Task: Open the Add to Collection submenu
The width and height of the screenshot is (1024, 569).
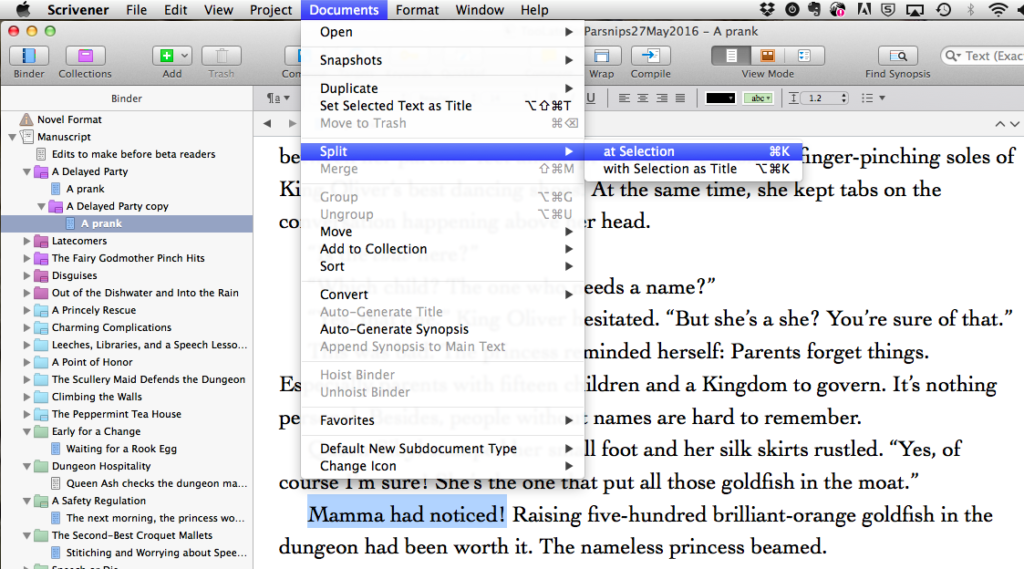Action: click(443, 249)
